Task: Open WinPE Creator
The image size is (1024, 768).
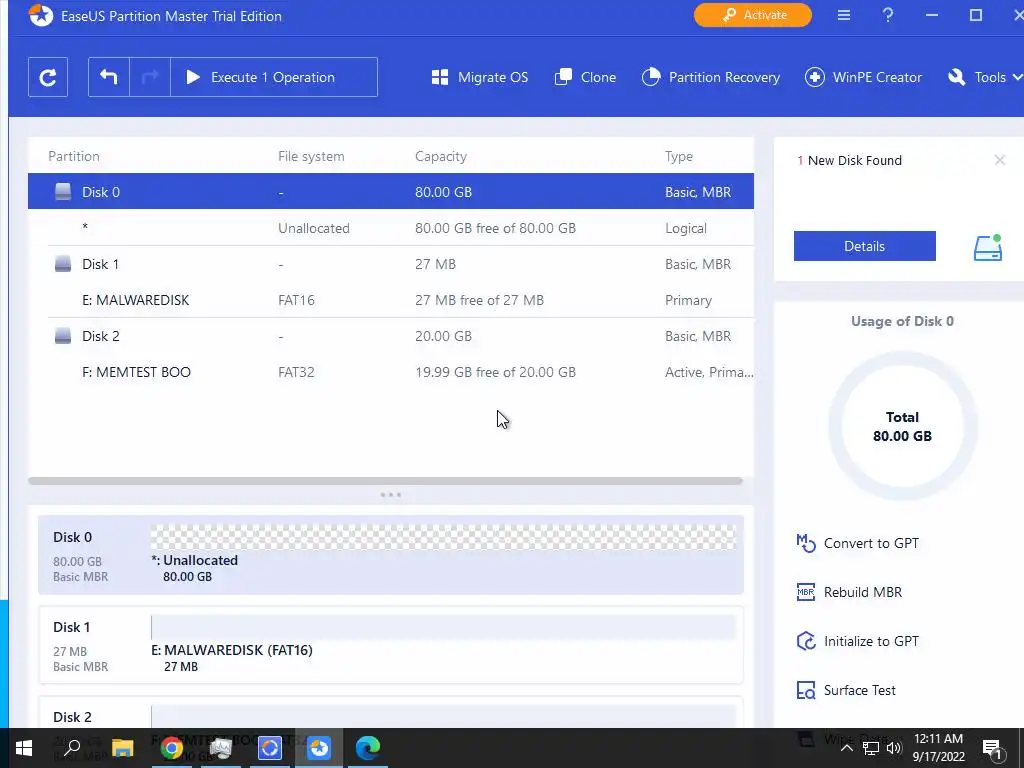Action: point(863,77)
